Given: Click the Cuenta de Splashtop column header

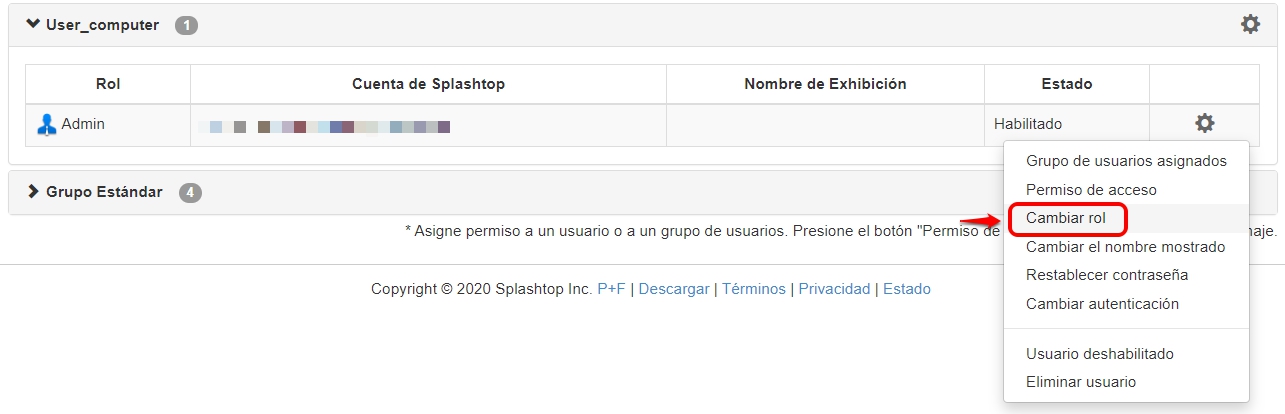Looking at the screenshot, I should 428,84.
